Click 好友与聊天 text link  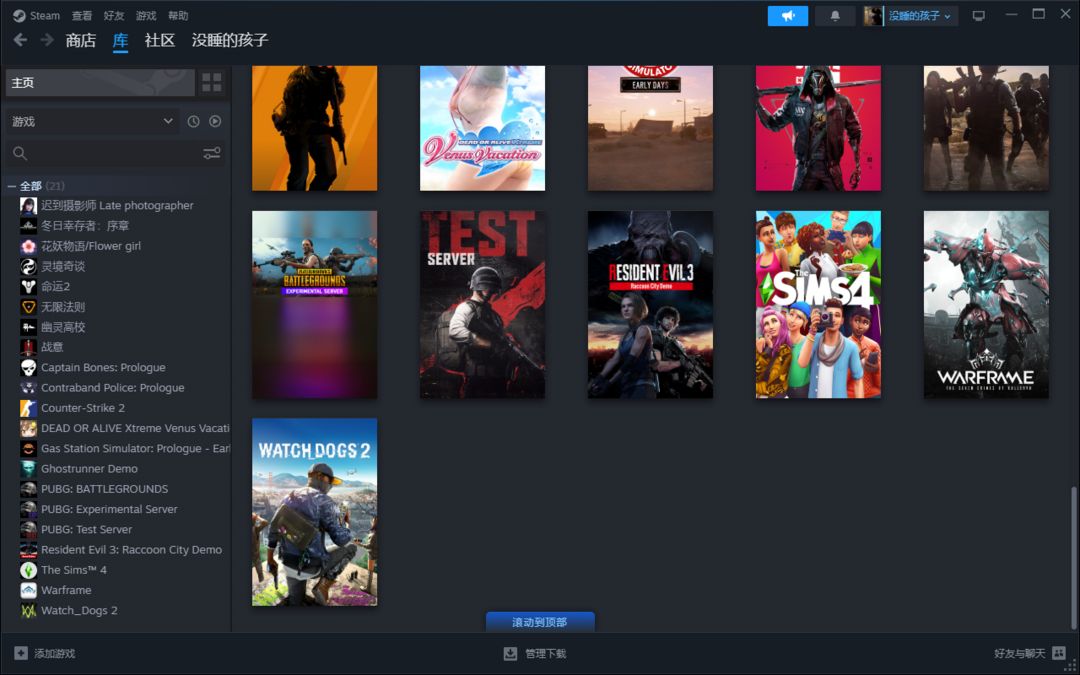pyautogui.click(x=1020, y=654)
